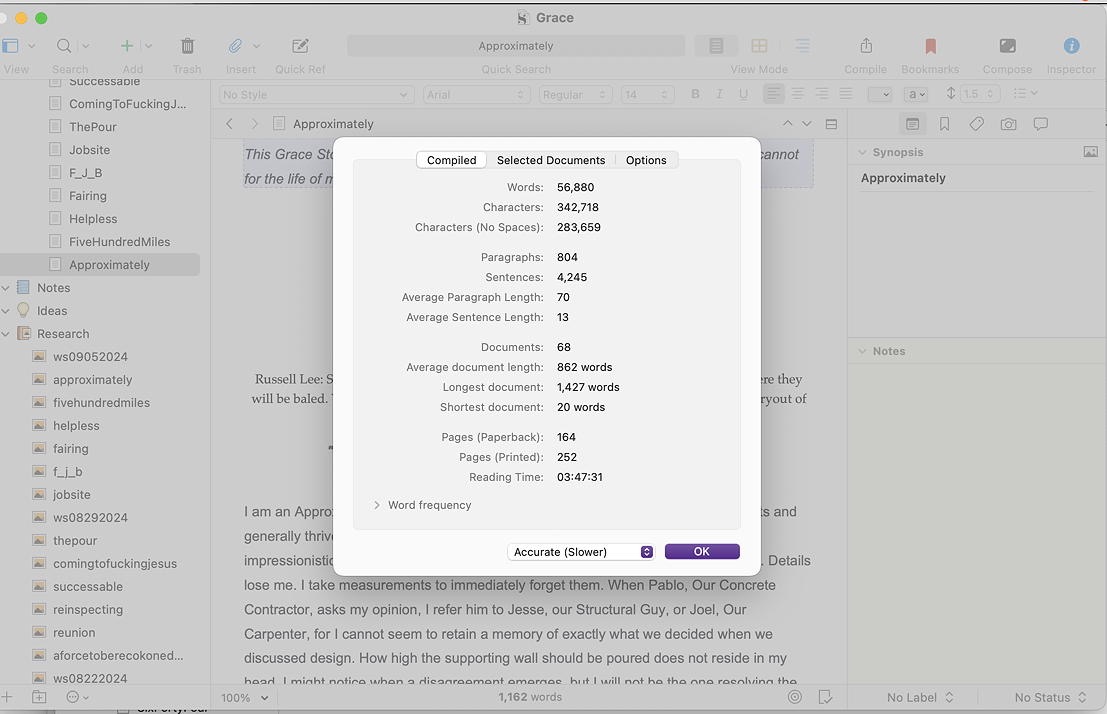
Task: Open the Ideas folder
Action: point(52,311)
